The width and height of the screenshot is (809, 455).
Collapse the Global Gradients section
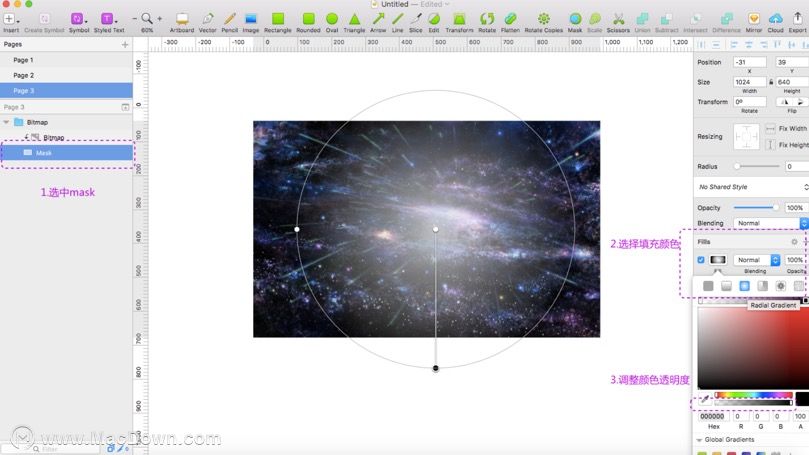point(700,440)
